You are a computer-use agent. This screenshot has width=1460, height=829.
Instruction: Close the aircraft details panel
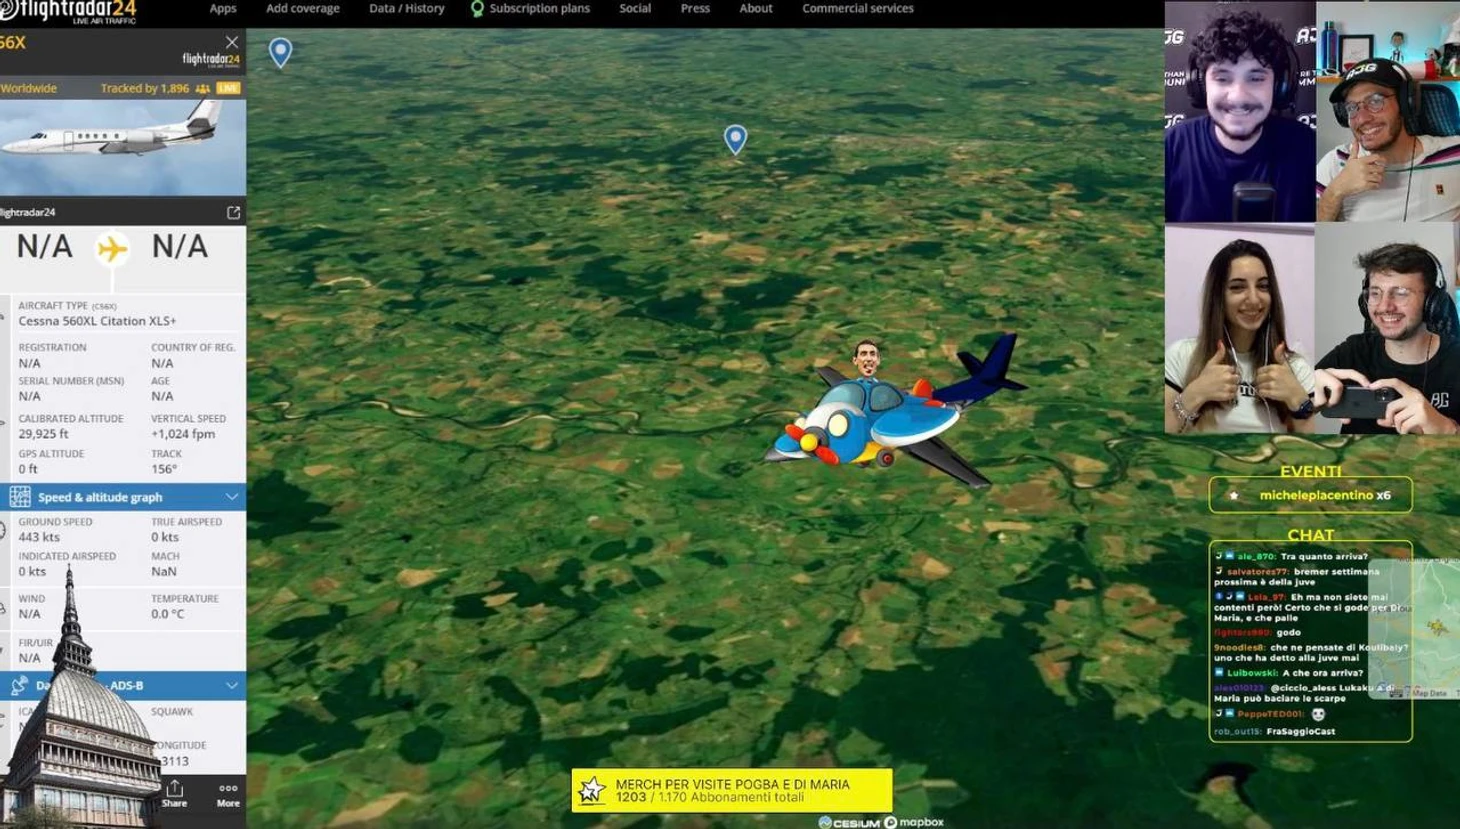[232, 42]
